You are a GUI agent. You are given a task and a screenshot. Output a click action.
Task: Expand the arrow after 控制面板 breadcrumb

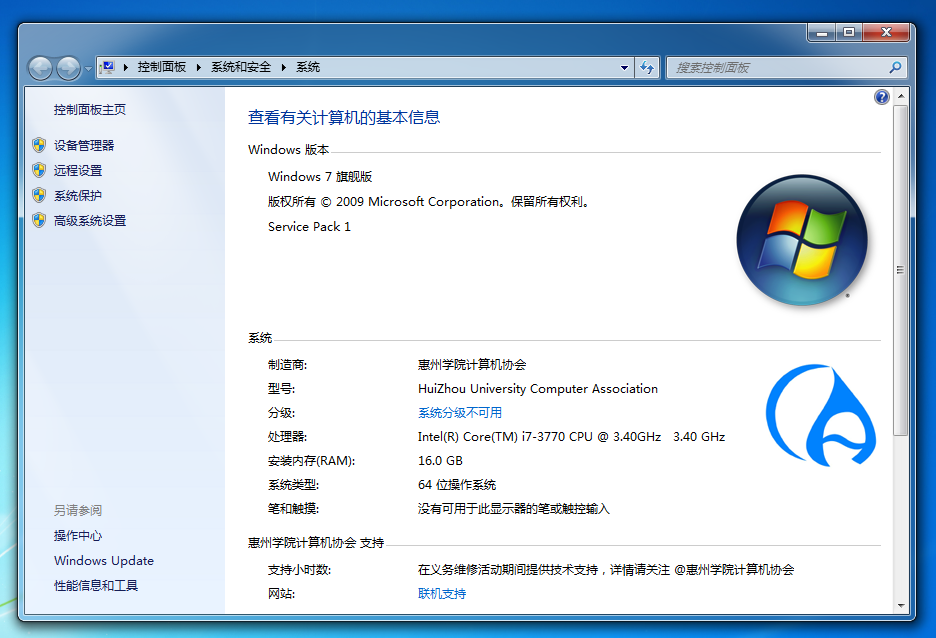point(199,67)
